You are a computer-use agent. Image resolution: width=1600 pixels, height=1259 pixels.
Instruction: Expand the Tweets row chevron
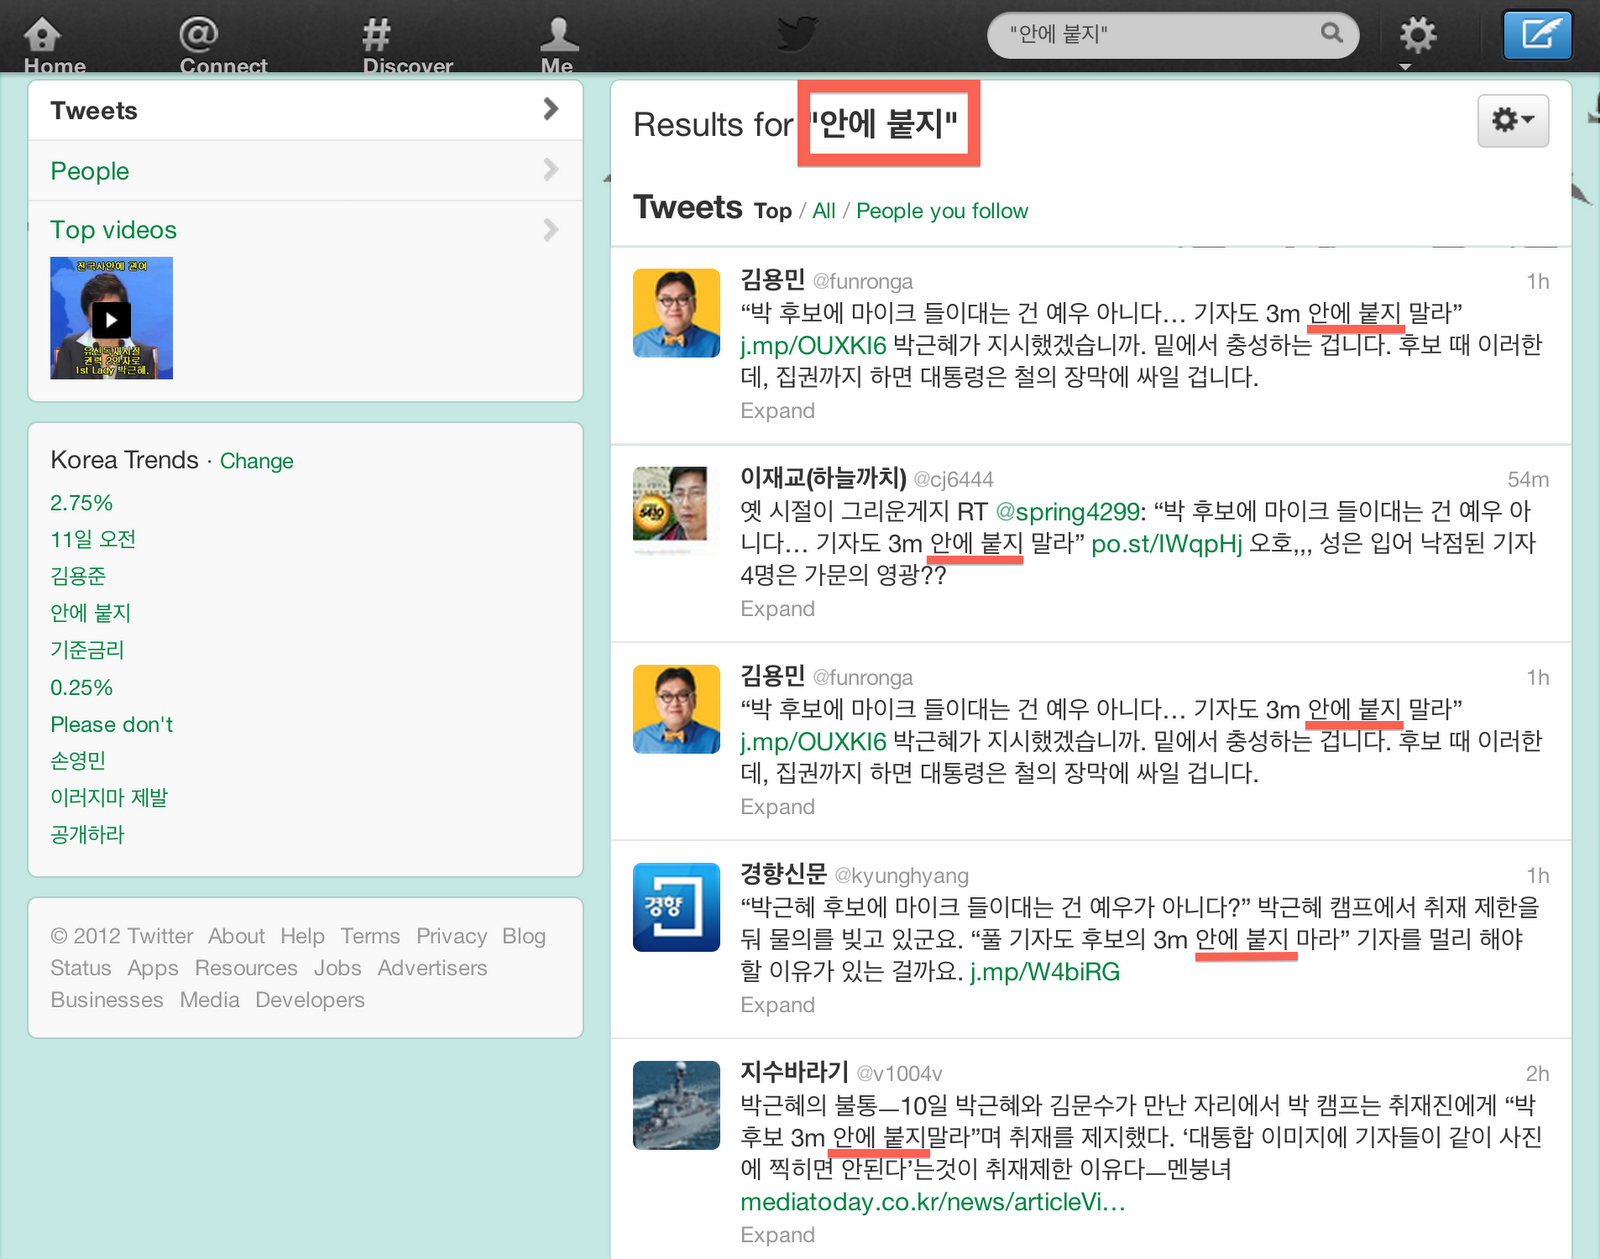[x=550, y=109]
